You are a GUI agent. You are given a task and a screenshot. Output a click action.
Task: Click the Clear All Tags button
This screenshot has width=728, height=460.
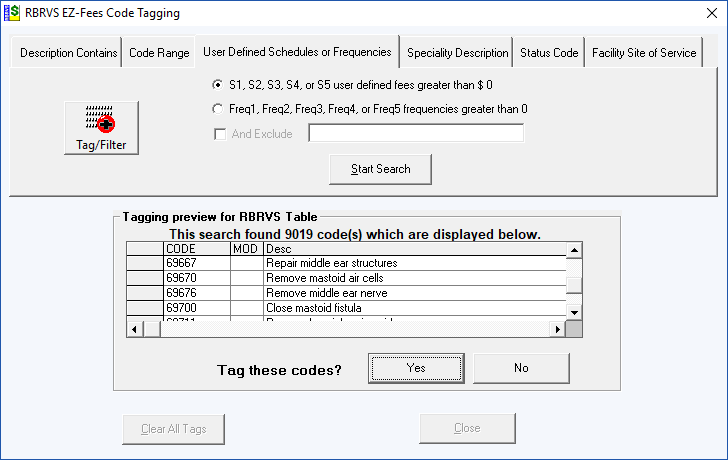(174, 429)
